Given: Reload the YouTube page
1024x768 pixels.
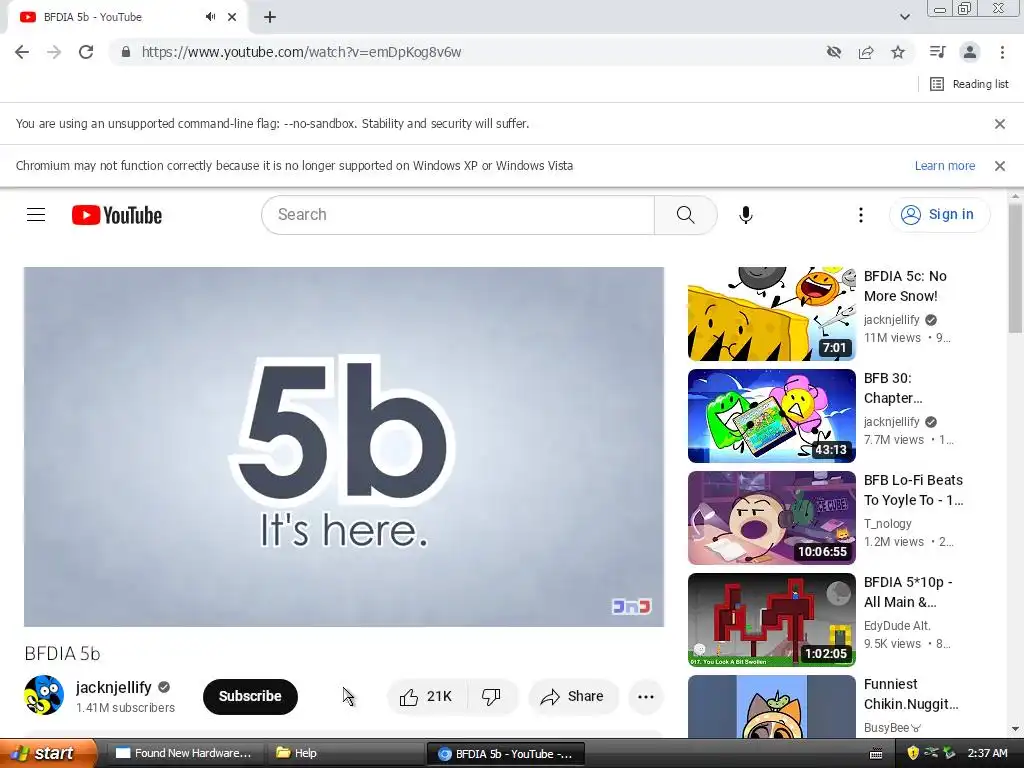Looking at the screenshot, I should pos(86,52).
